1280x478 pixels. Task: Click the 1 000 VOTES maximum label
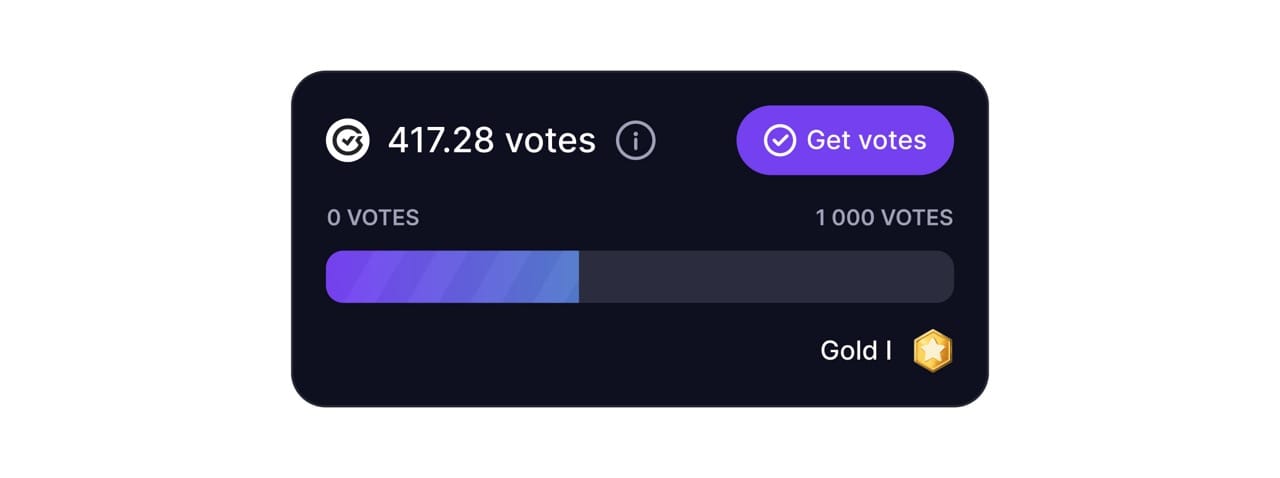tap(884, 218)
